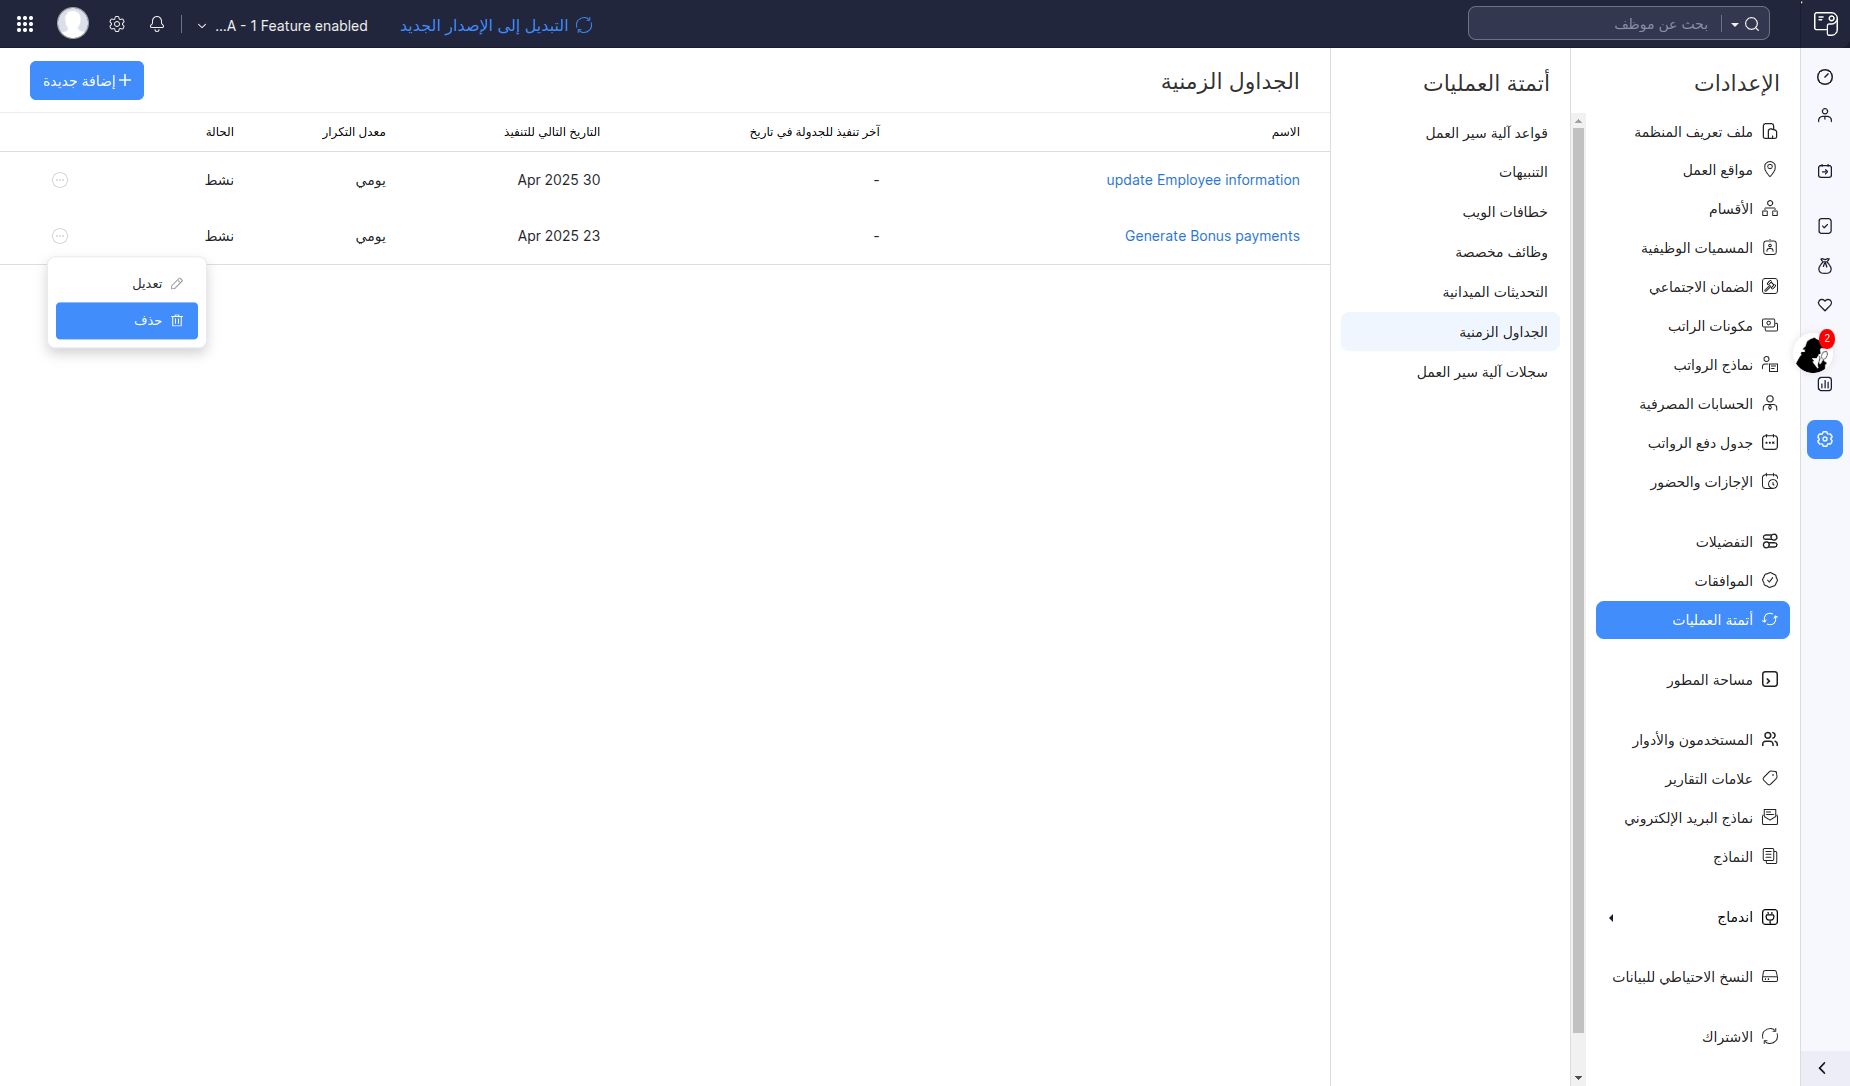Image resolution: width=1850 pixels, height=1086 pixels.
Task: Open the Generate Bonus payments schedule link
Action: point(1212,236)
